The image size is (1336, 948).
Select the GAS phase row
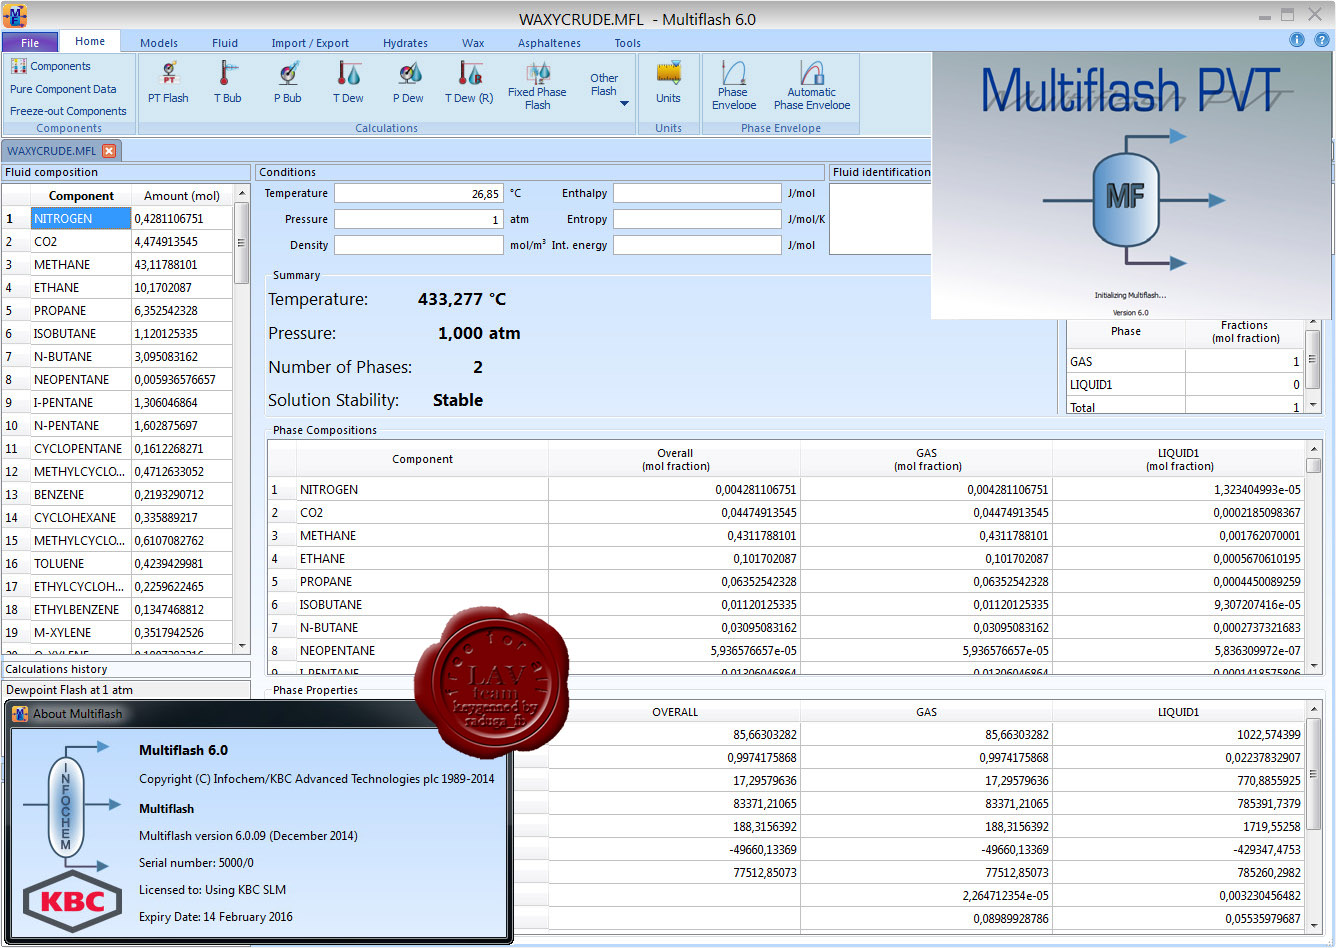(x=1185, y=361)
